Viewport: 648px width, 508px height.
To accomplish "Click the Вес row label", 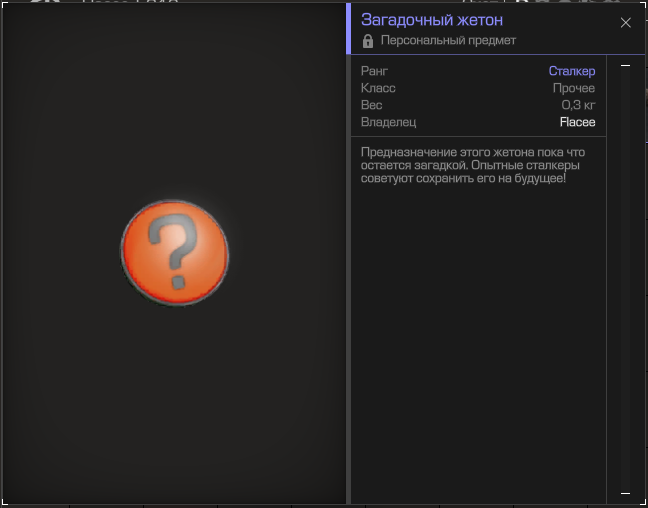I will pos(371,105).
